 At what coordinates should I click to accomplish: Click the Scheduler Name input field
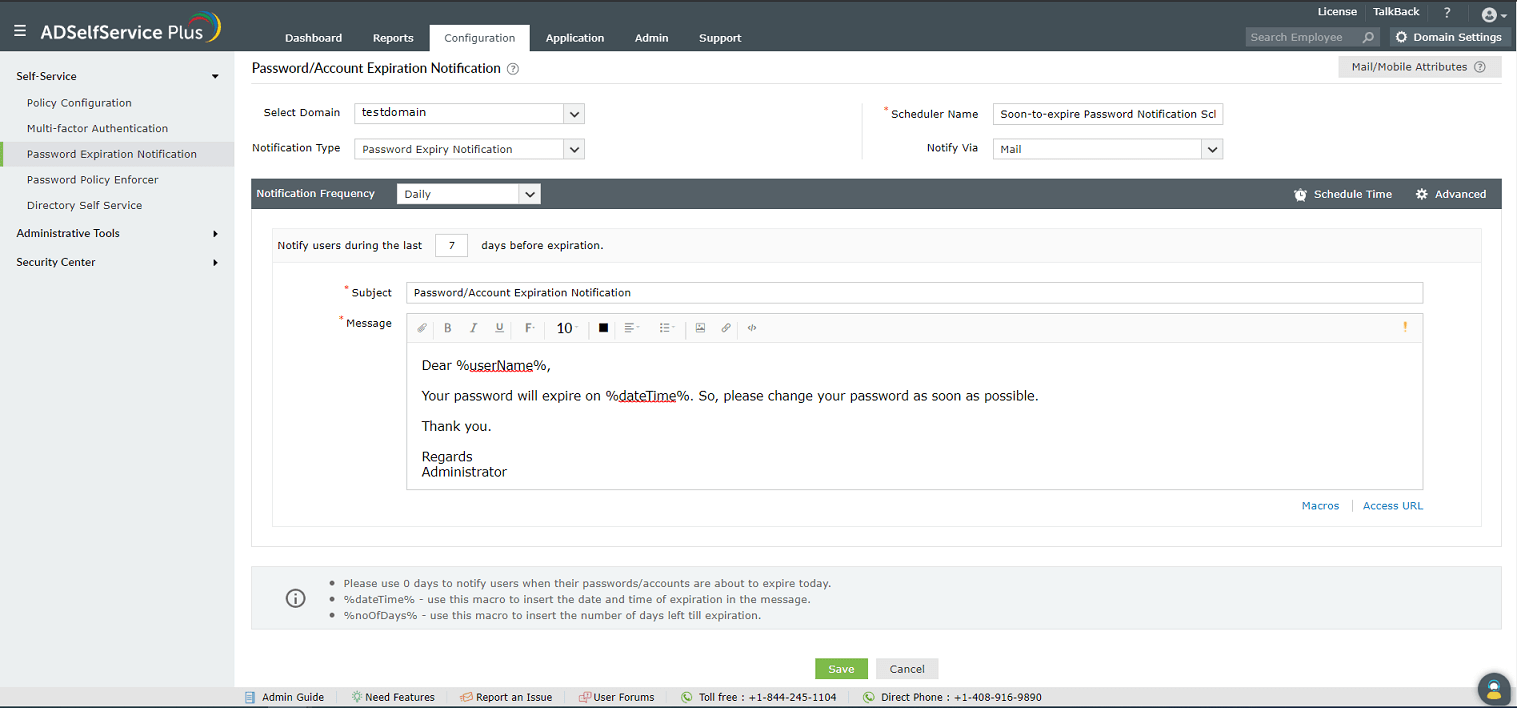(x=1108, y=114)
